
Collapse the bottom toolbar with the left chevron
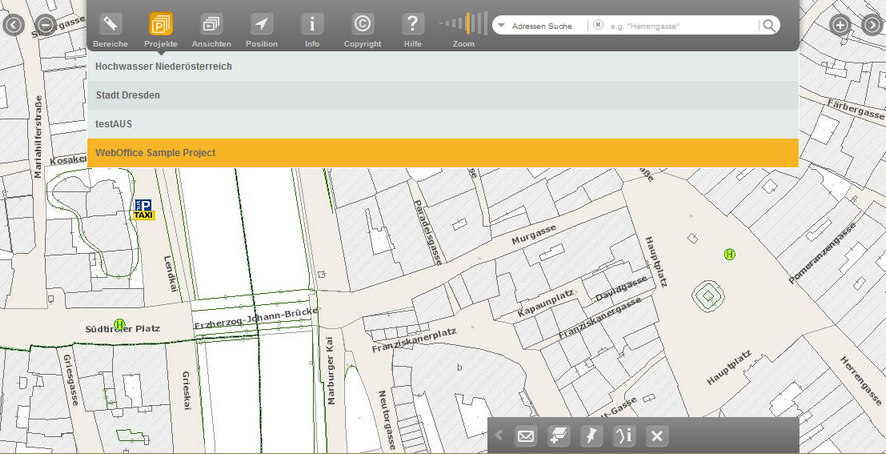[499, 435]
